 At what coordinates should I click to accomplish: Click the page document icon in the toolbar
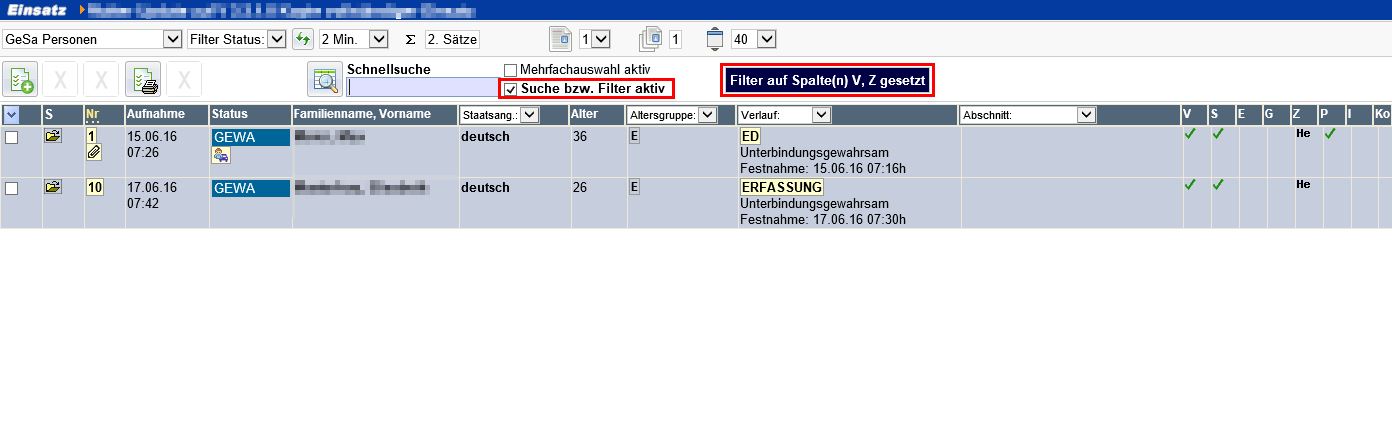(x=561, y=39)
